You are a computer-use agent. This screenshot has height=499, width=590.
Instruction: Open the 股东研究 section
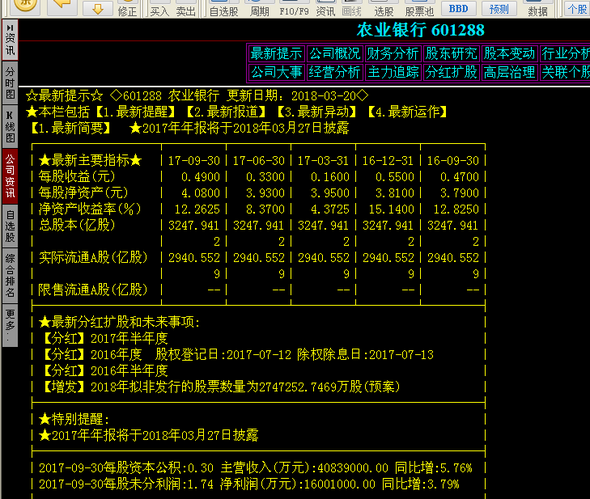451,53
